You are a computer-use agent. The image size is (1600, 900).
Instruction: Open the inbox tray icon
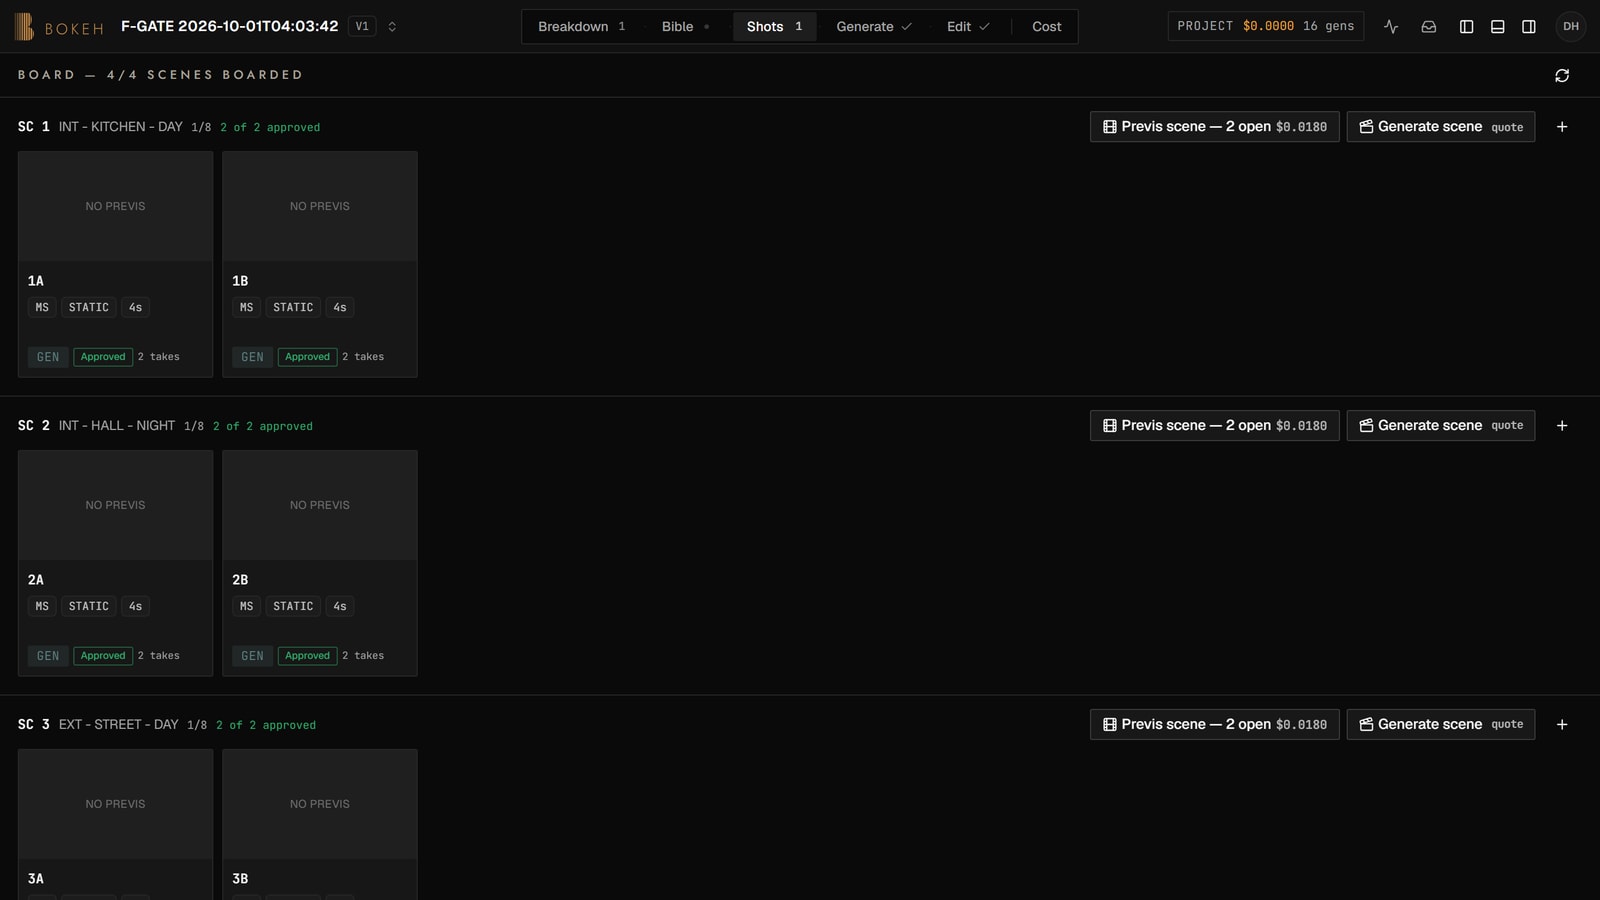pyautogui.click(x=1429, y=27)
